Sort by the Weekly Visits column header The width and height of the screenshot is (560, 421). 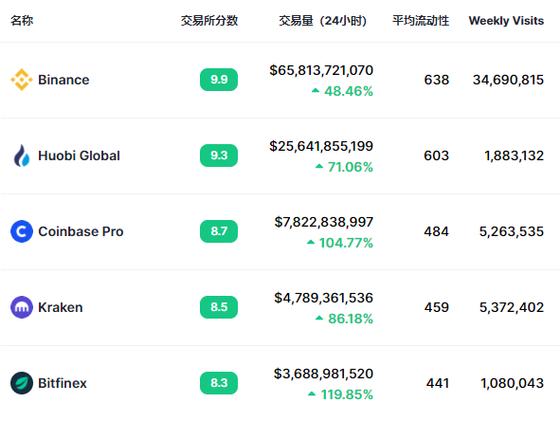506,20
